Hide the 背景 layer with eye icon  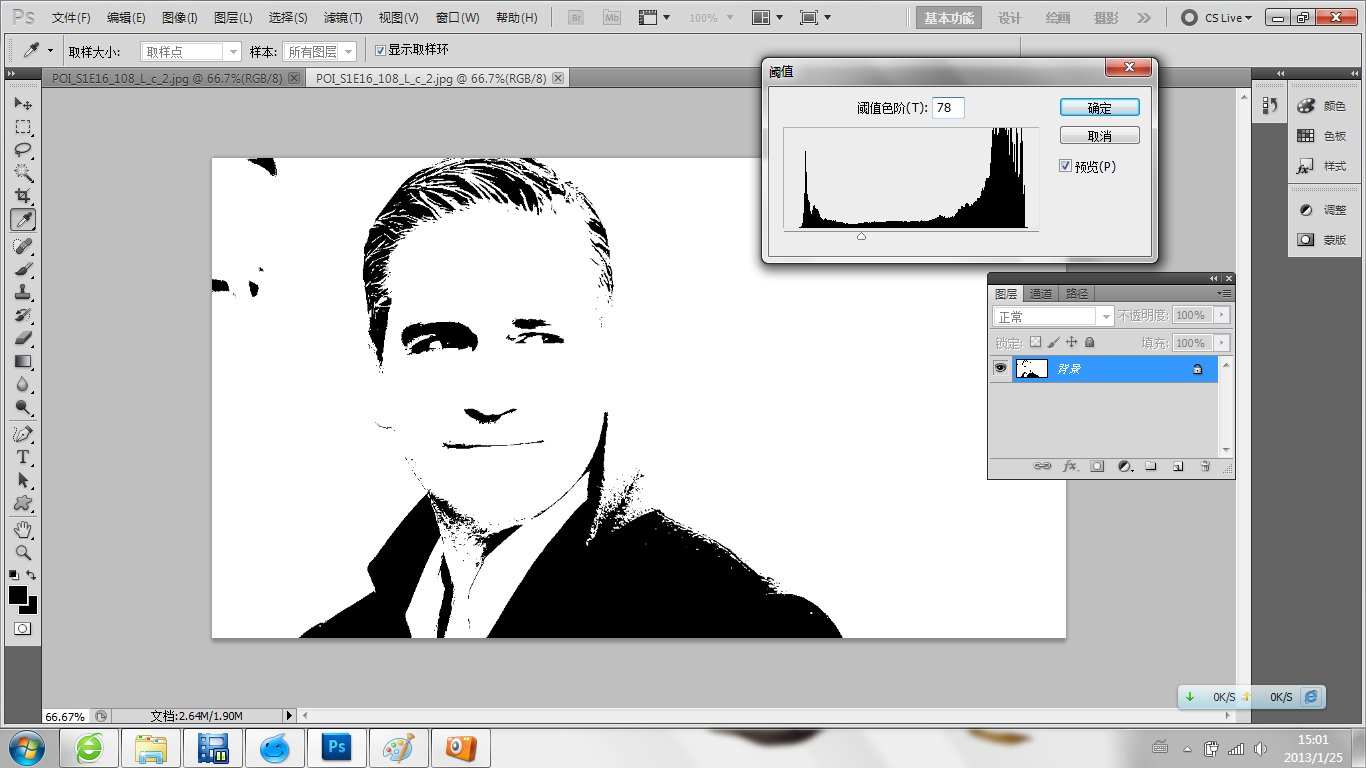[1000, 369]
